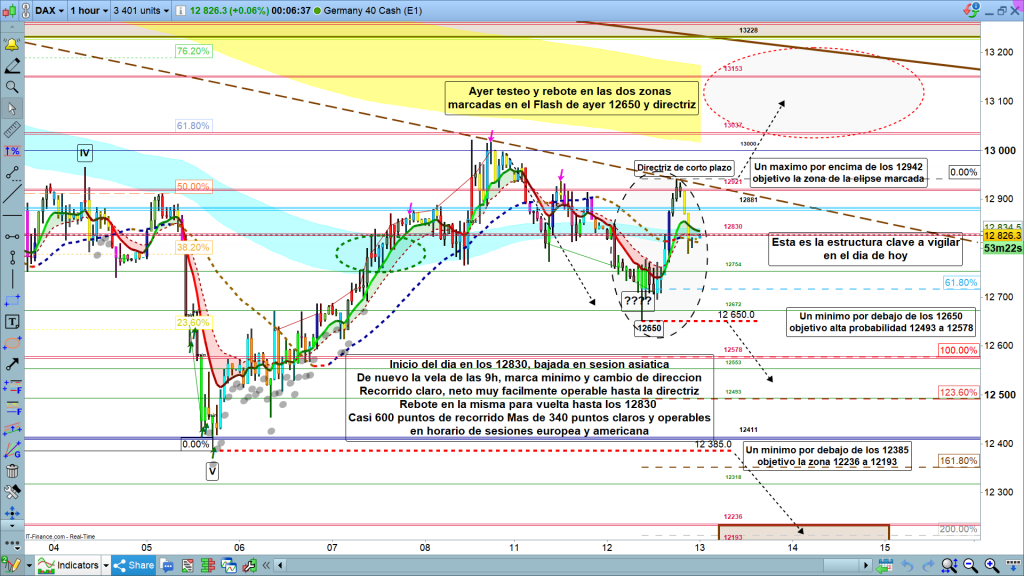
Task: Select the text annotation tool
Action: [12, 322]
